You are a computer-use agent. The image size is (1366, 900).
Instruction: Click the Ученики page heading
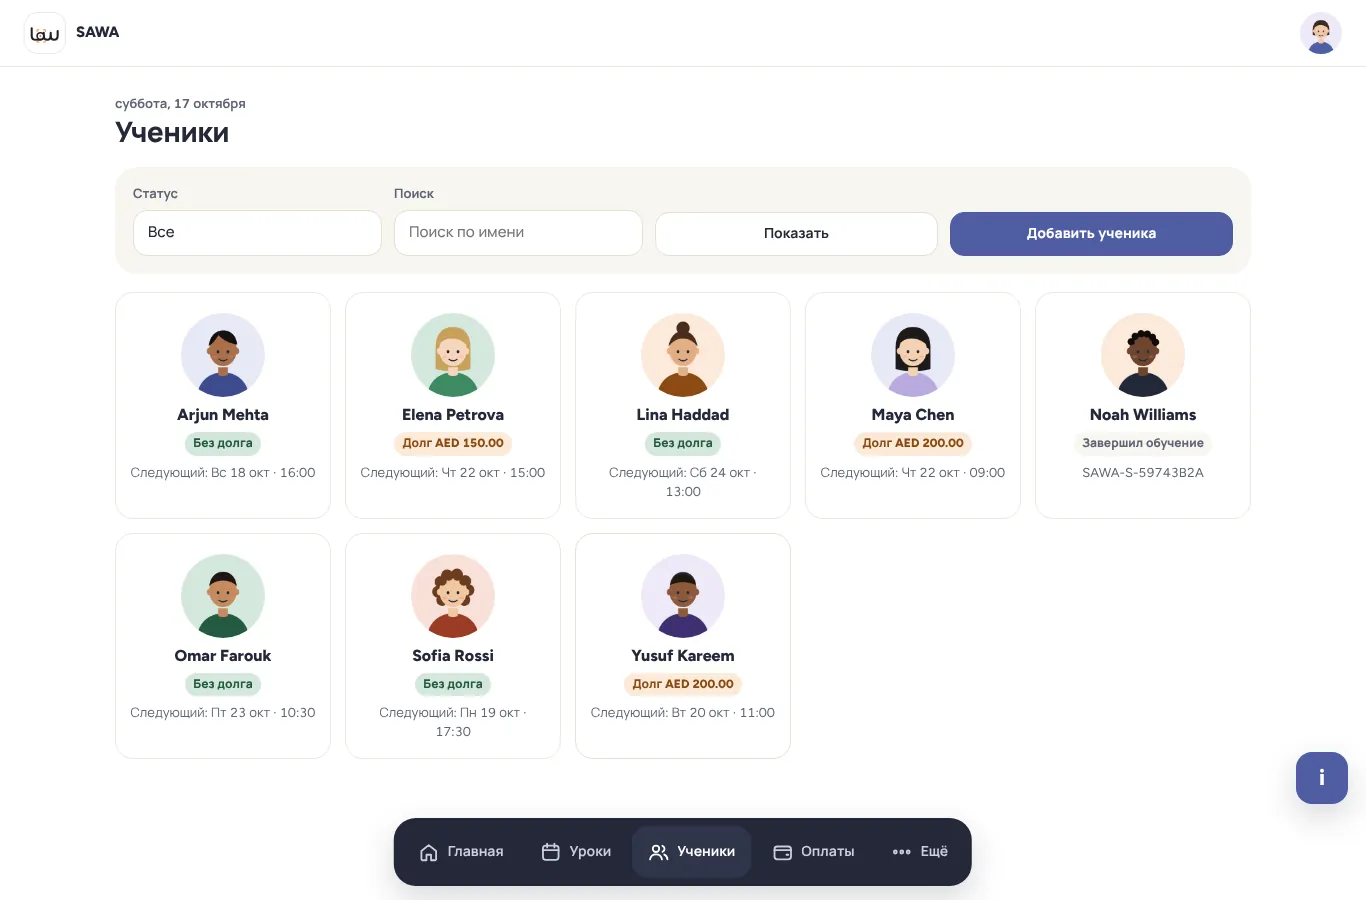point(172,132)
